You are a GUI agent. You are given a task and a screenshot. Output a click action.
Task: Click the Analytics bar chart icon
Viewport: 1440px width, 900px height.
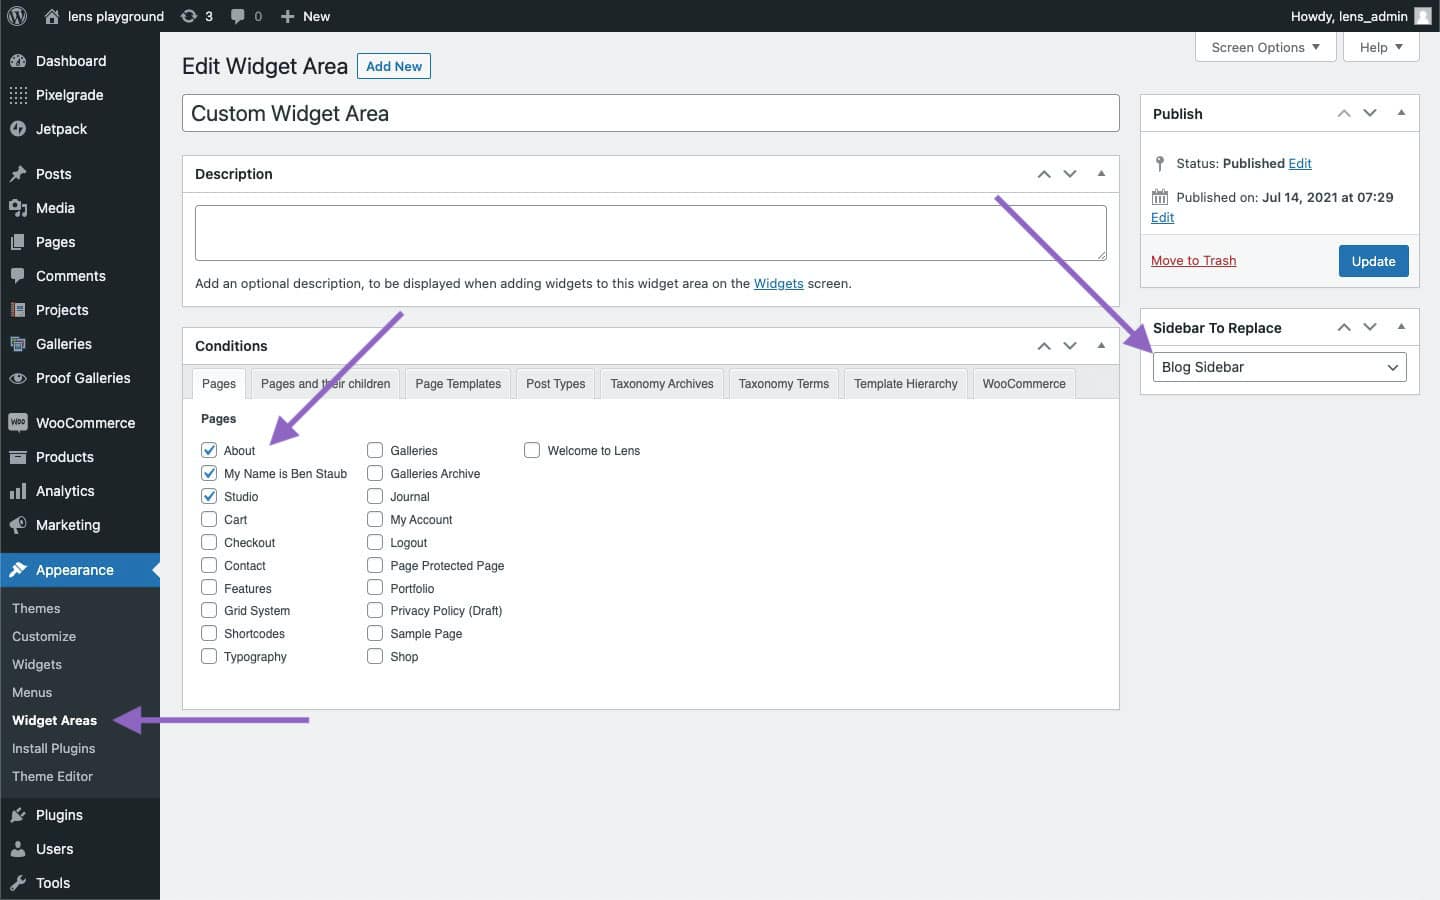[x=17, y=491]
